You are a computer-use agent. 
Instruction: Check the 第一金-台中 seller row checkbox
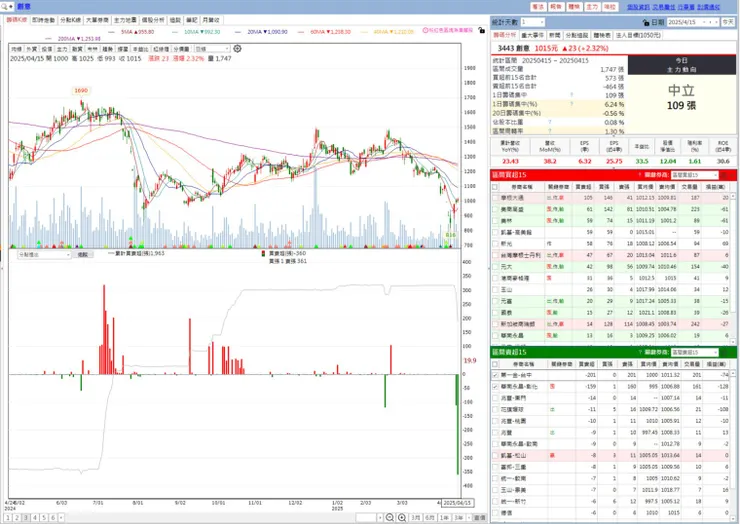(x=495, y=375)
